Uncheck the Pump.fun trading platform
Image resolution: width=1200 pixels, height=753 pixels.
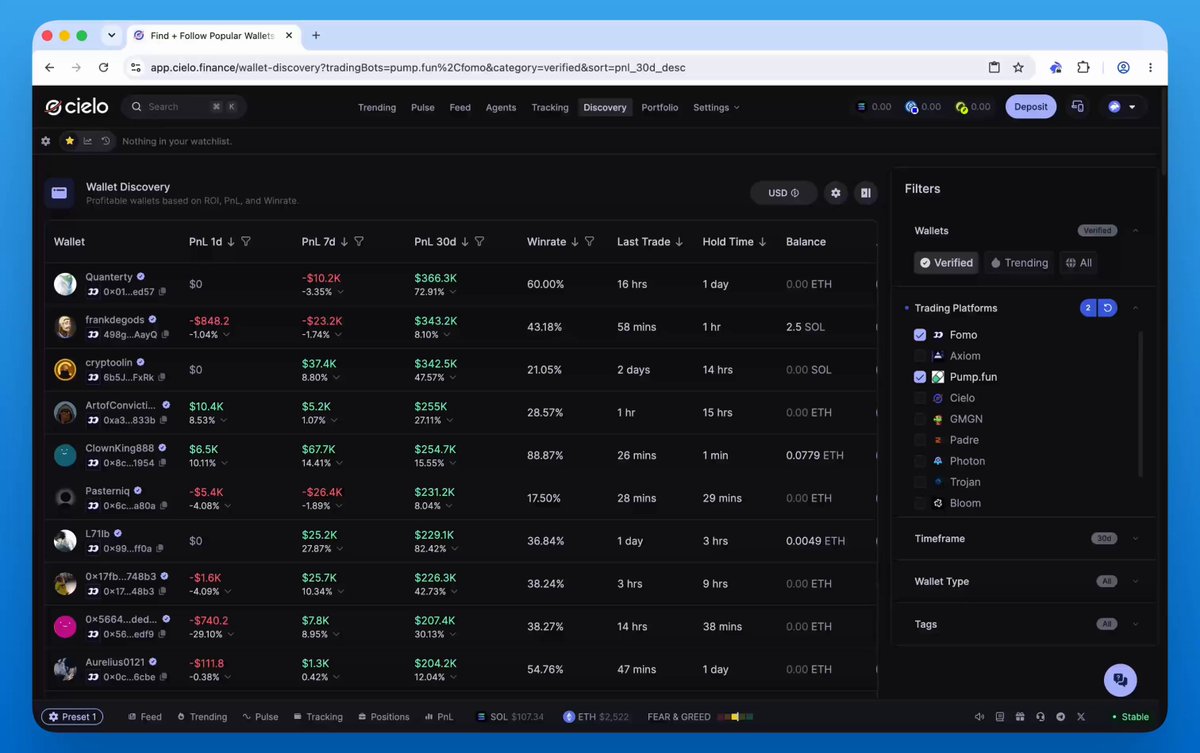(920, 377)
